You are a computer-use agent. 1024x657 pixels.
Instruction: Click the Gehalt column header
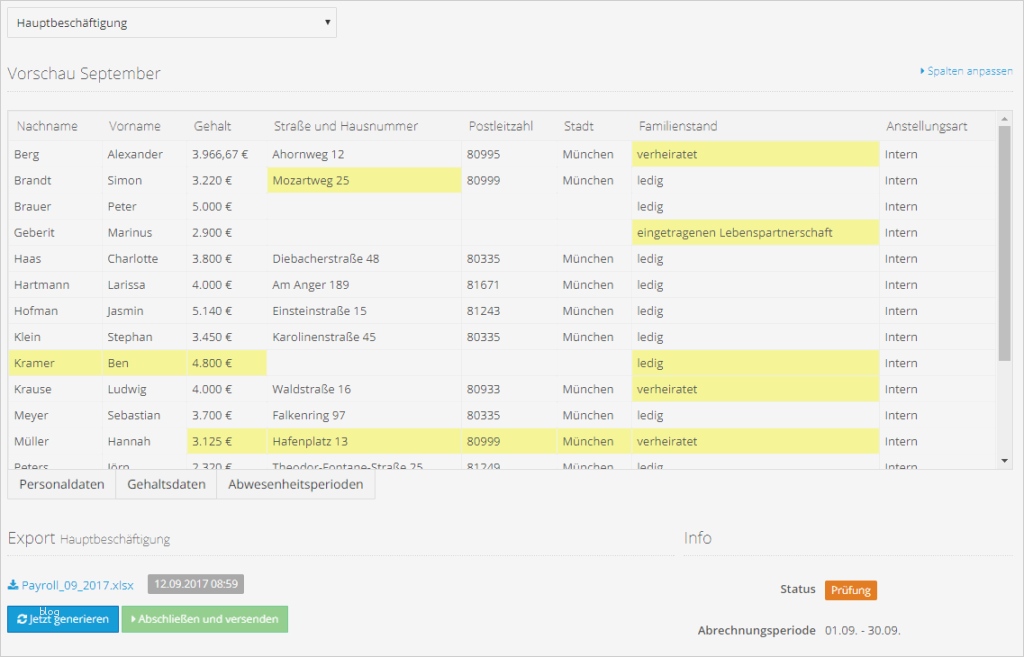[x=212, y=126]
